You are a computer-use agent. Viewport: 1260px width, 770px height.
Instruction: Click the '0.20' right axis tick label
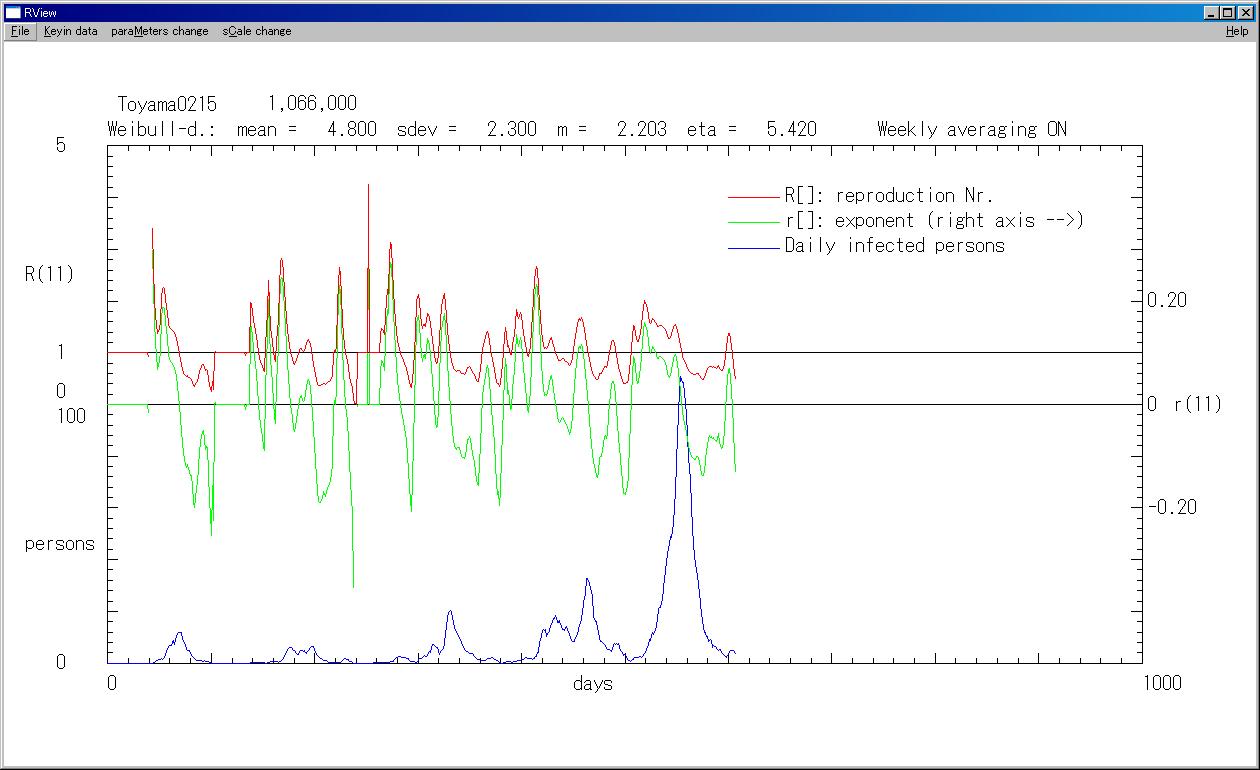click(1167, 301)
